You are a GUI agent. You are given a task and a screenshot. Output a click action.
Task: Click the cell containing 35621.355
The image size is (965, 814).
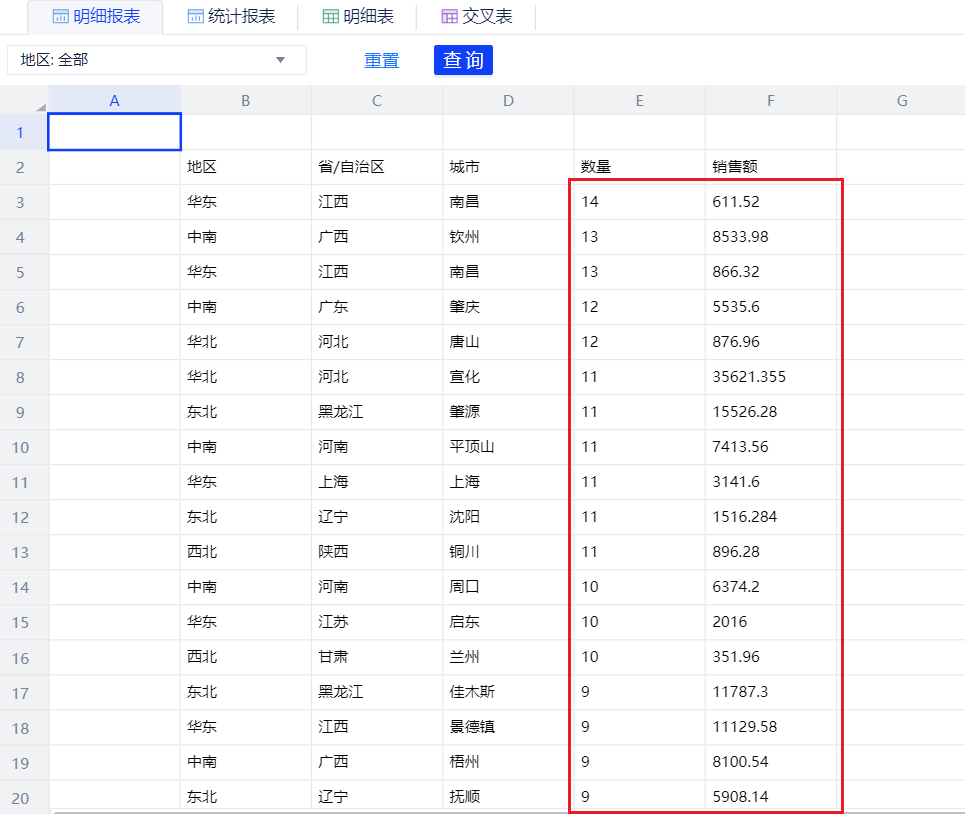click(770, 377)
